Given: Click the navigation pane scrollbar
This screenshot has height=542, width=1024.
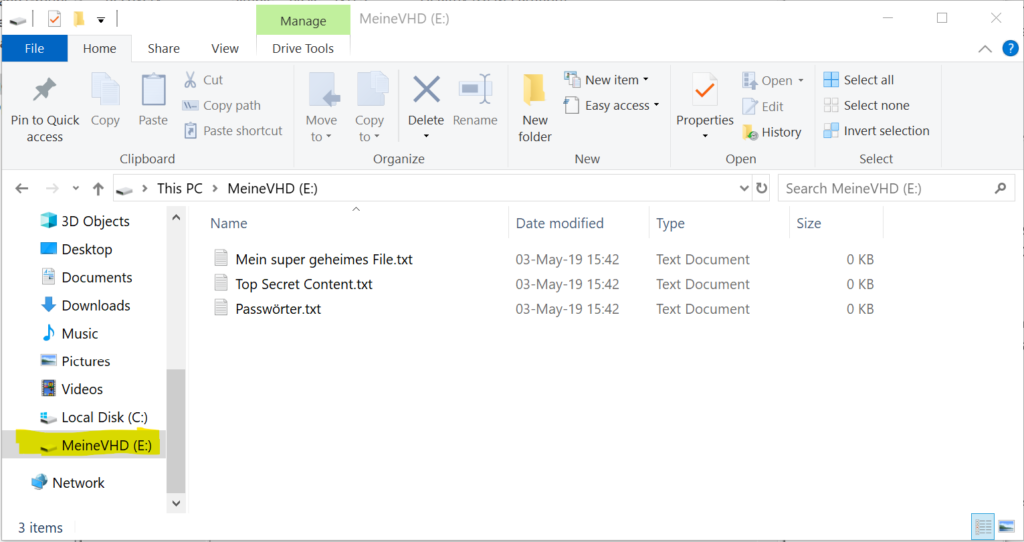Looking at the screenshot, I should [175, 420].
